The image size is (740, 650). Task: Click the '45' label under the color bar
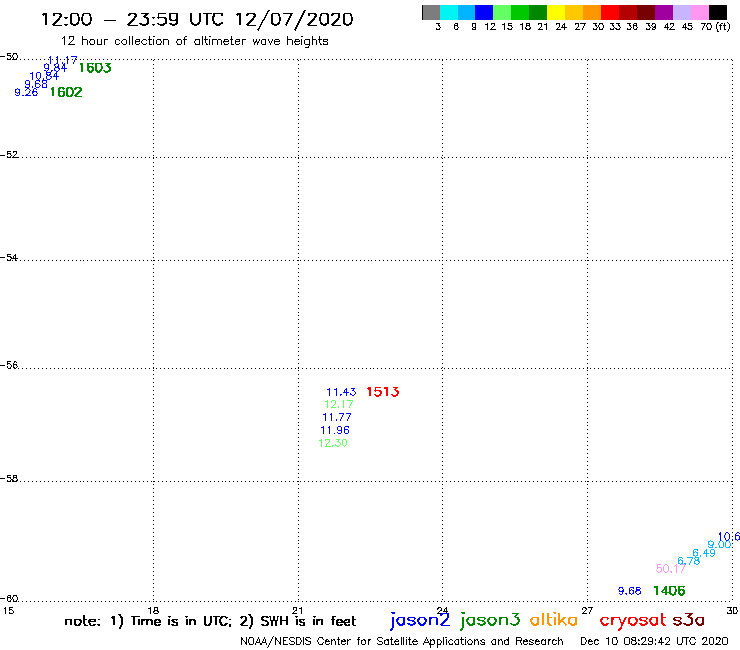[x=687, y=27]
